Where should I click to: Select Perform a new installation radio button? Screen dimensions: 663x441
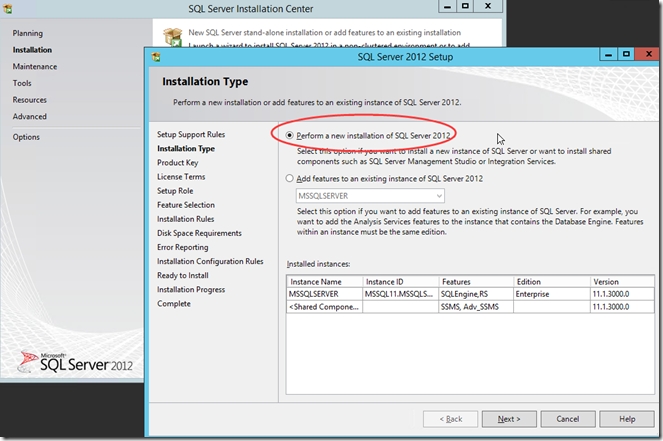pos(290,135)
